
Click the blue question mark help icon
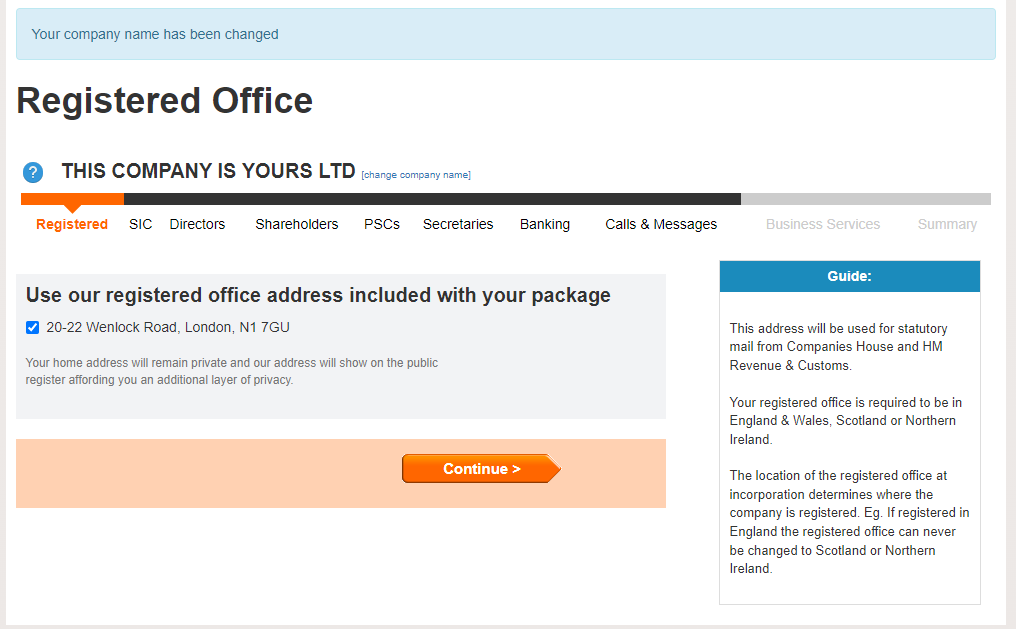(x=33, y=172)
